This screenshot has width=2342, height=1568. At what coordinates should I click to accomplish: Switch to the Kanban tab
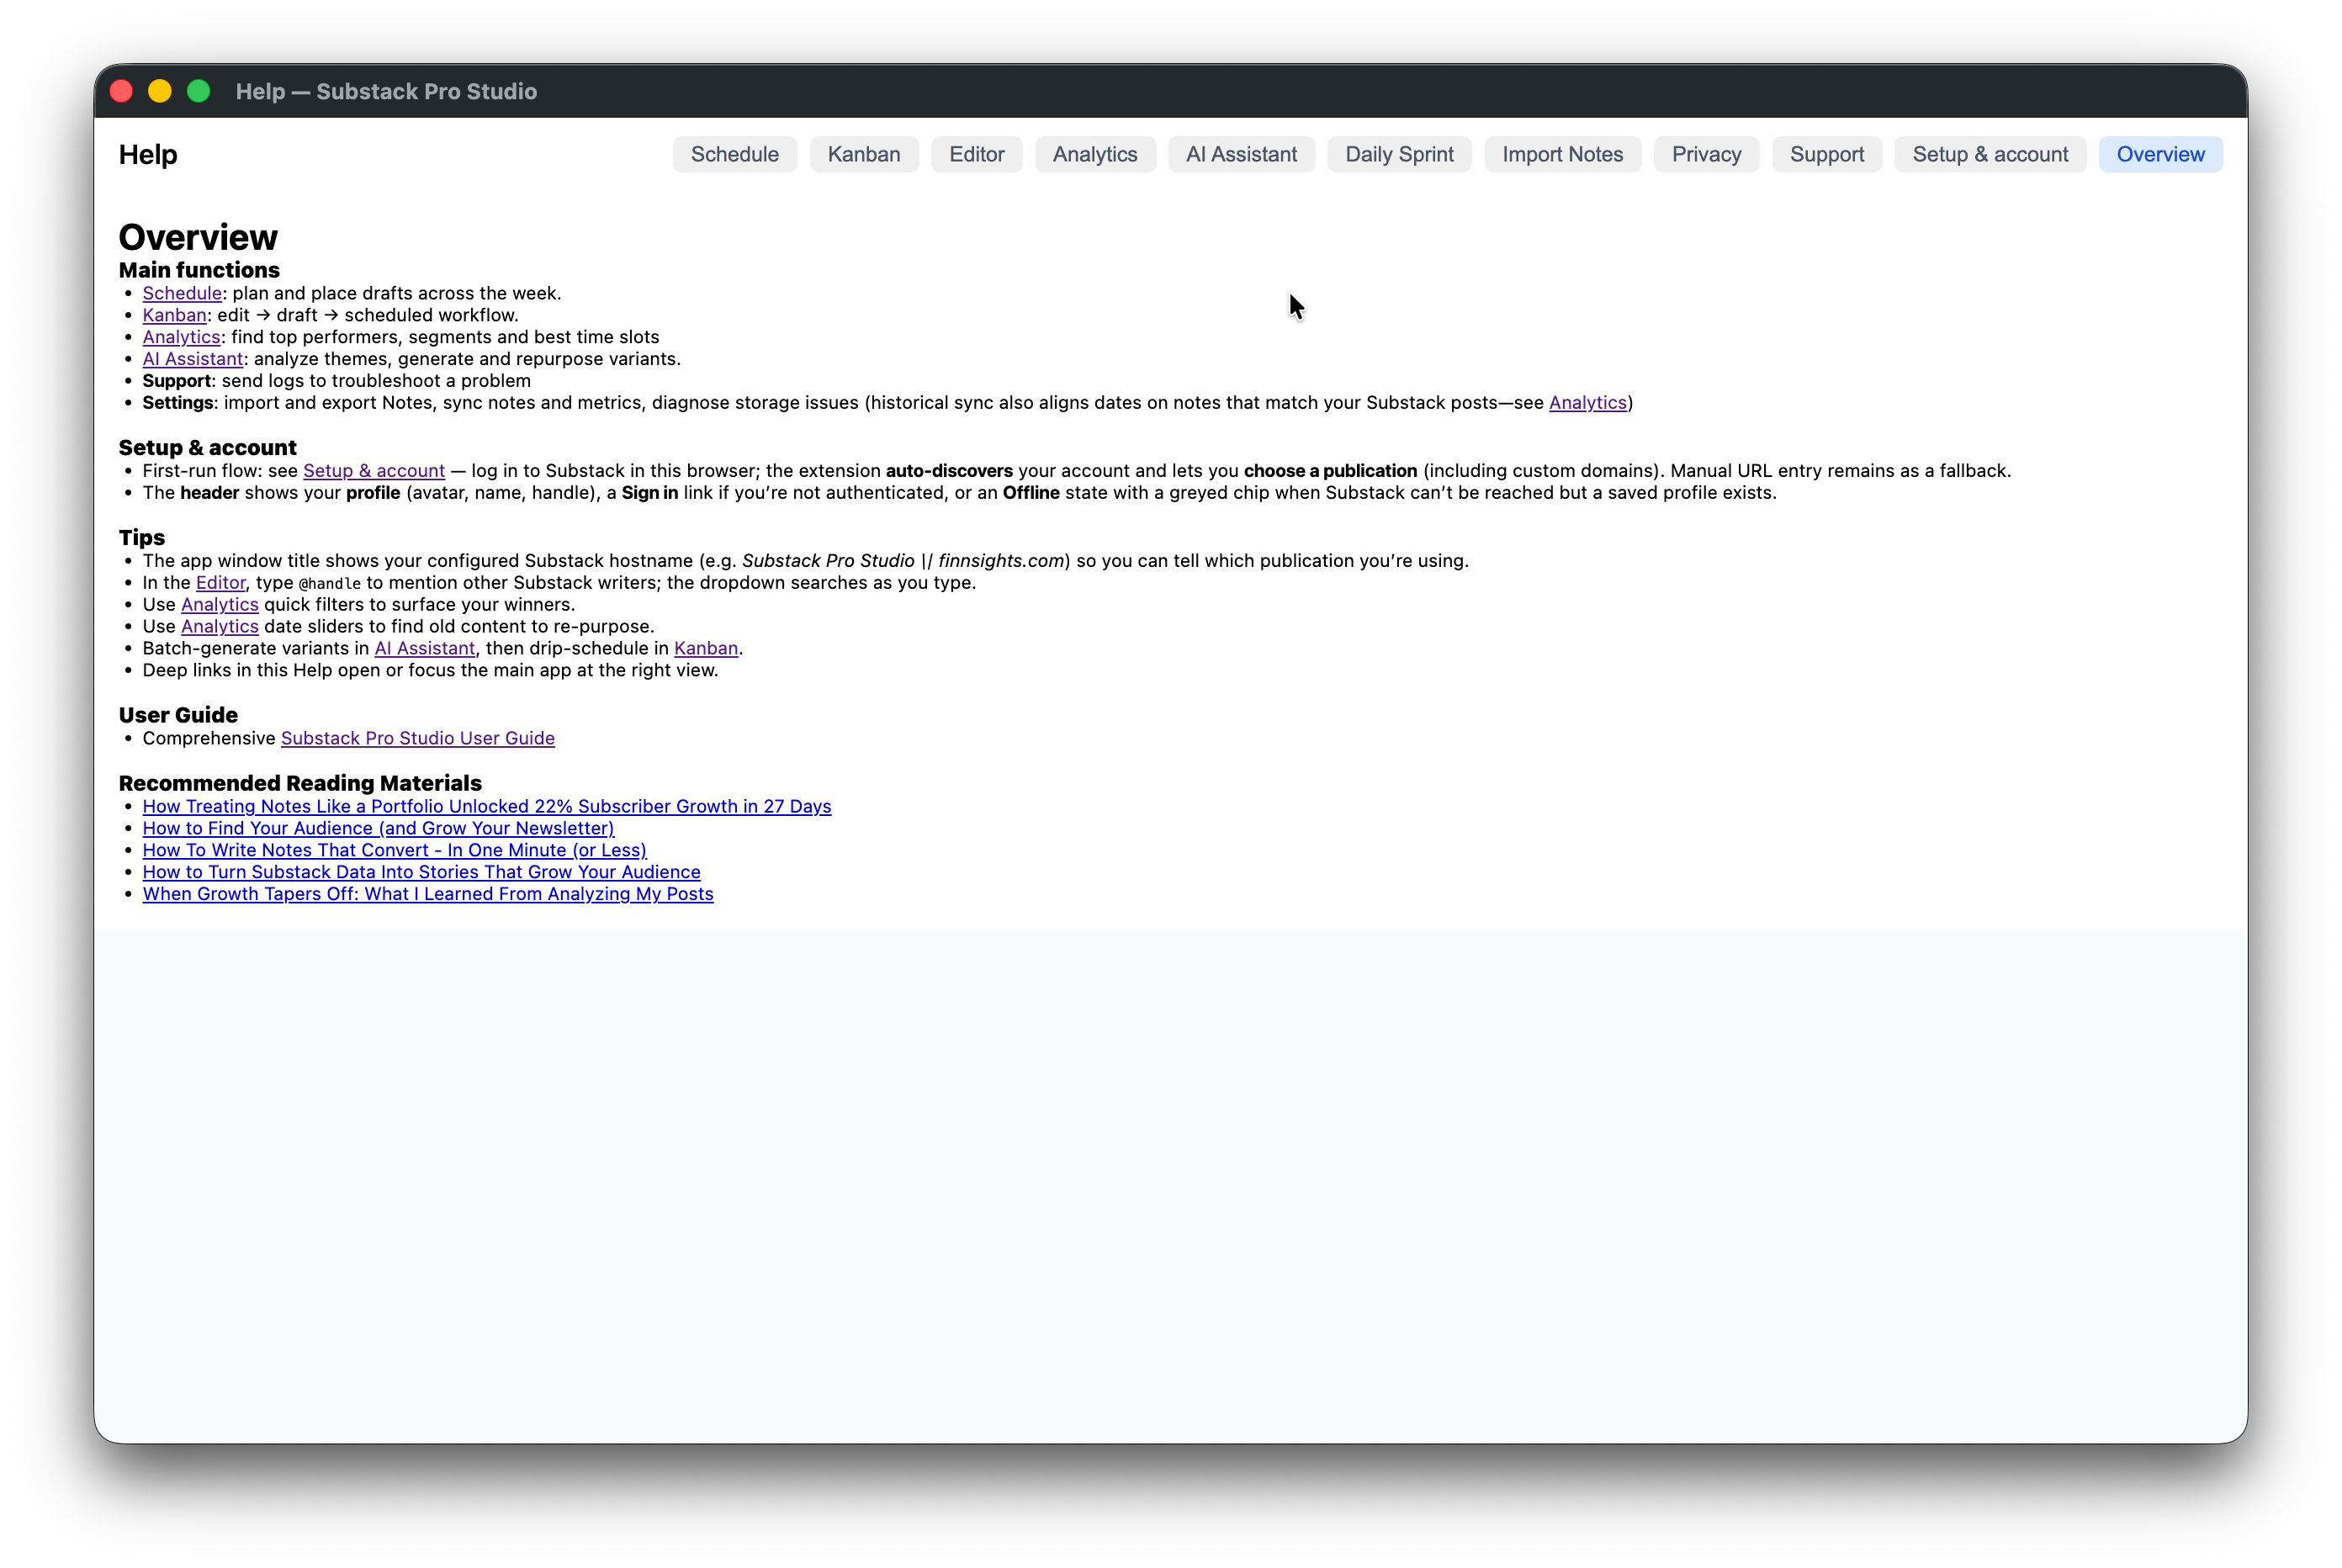pyautogui.click(x=863, y=154)
